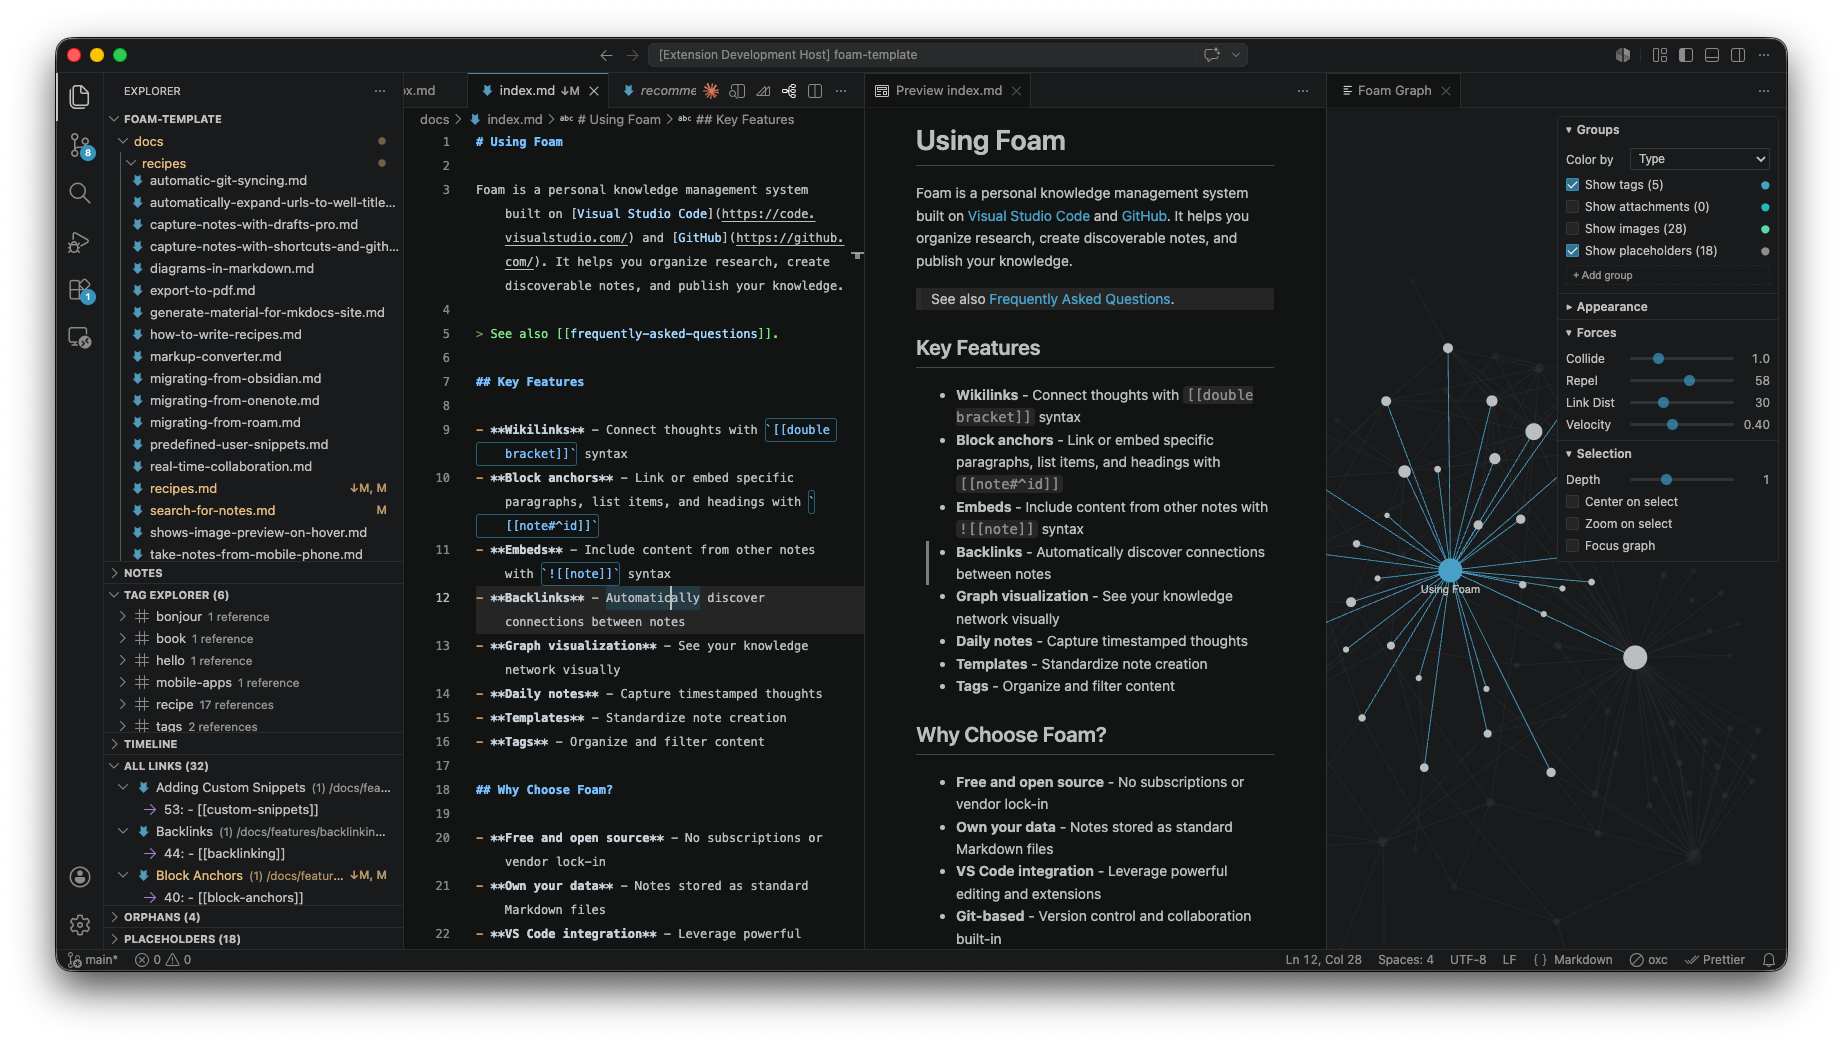1843x1045 pixels.
Task: Click the notifications bell in status bar
Action: click(x=1768, y=959)
